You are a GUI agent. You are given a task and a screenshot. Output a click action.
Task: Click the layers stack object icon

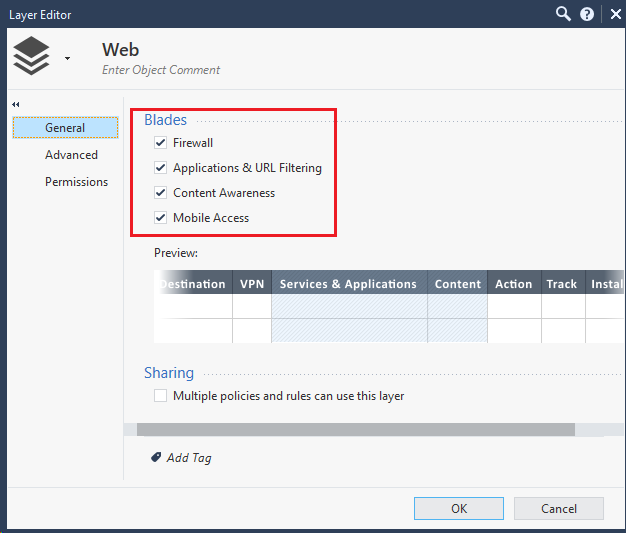pos(31,58)
